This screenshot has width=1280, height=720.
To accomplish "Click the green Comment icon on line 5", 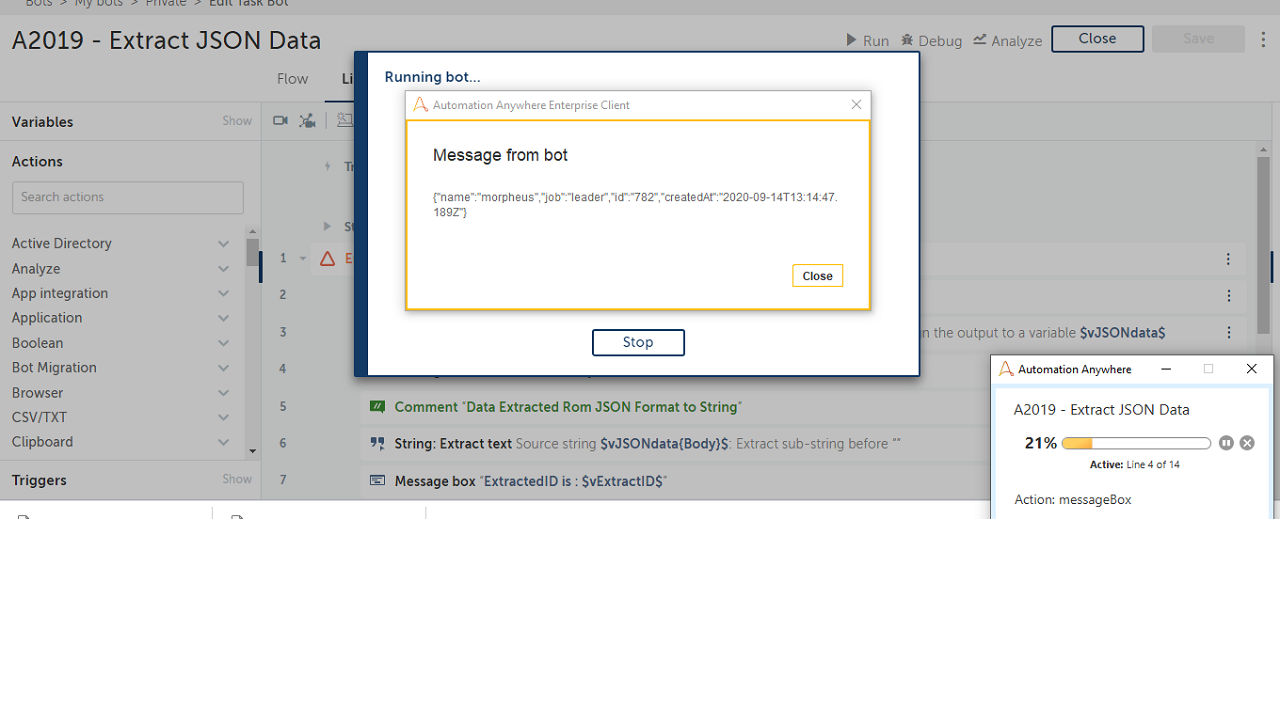I will click(377, 407).
